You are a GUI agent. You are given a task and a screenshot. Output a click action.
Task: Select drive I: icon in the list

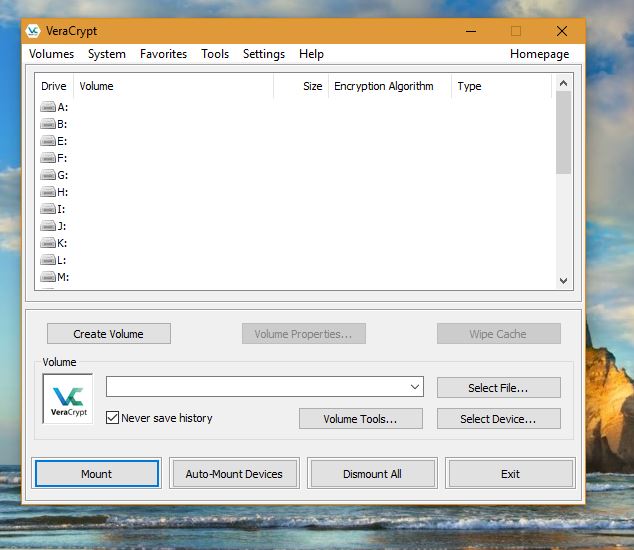click(48, 209)
